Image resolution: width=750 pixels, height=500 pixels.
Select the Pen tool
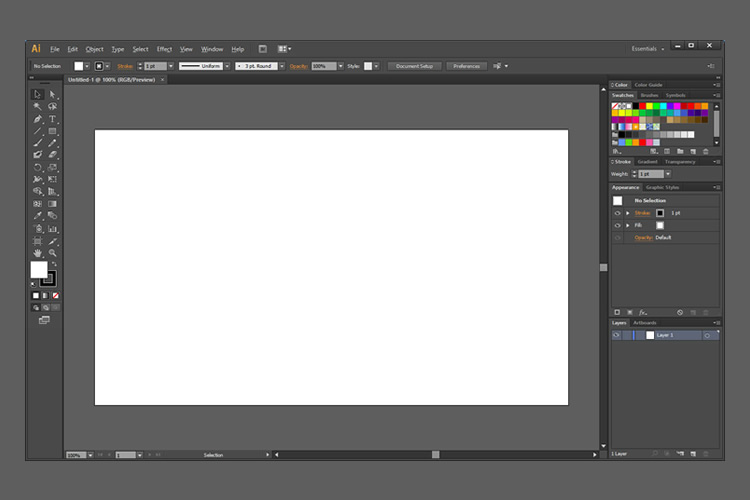point(37,119)
